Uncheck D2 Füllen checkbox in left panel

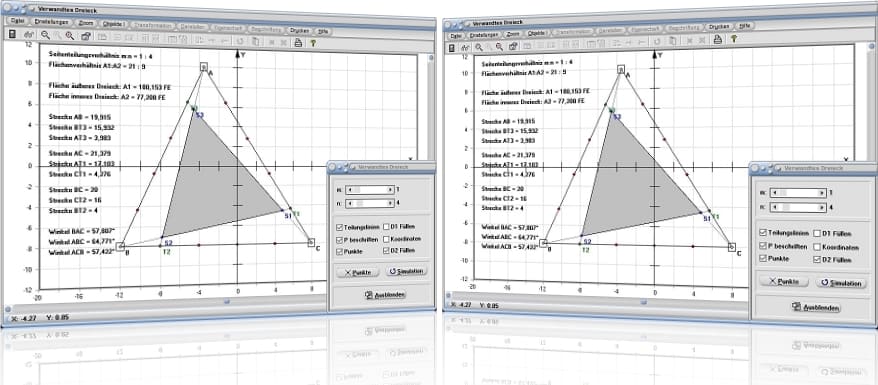tap(387, 251)
